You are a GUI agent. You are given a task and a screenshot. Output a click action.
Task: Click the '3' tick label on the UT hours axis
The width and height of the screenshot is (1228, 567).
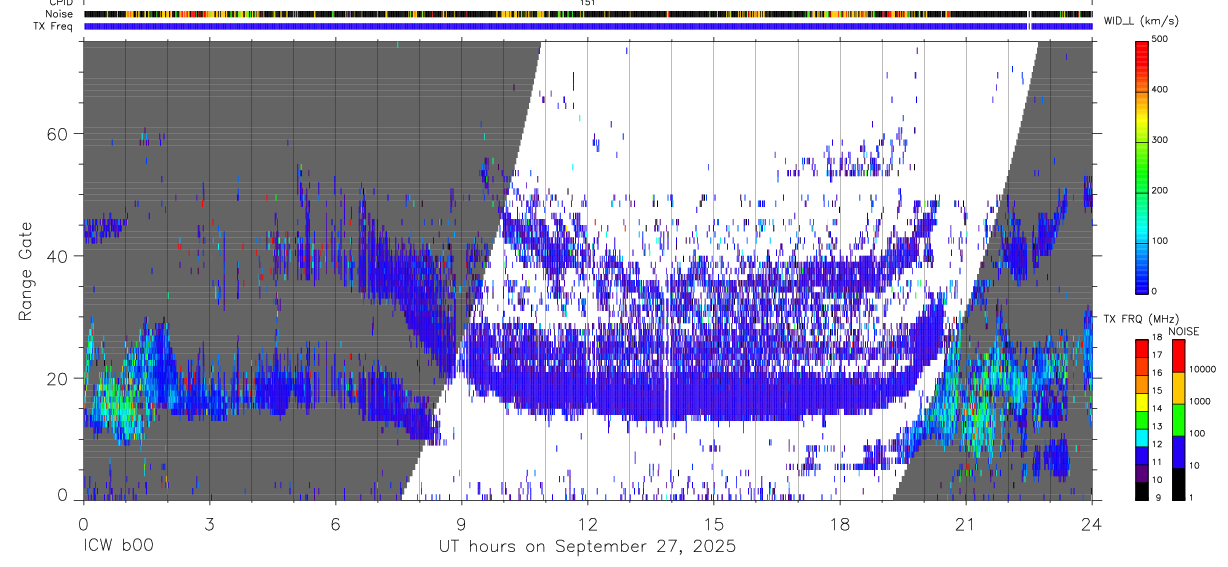210,523
